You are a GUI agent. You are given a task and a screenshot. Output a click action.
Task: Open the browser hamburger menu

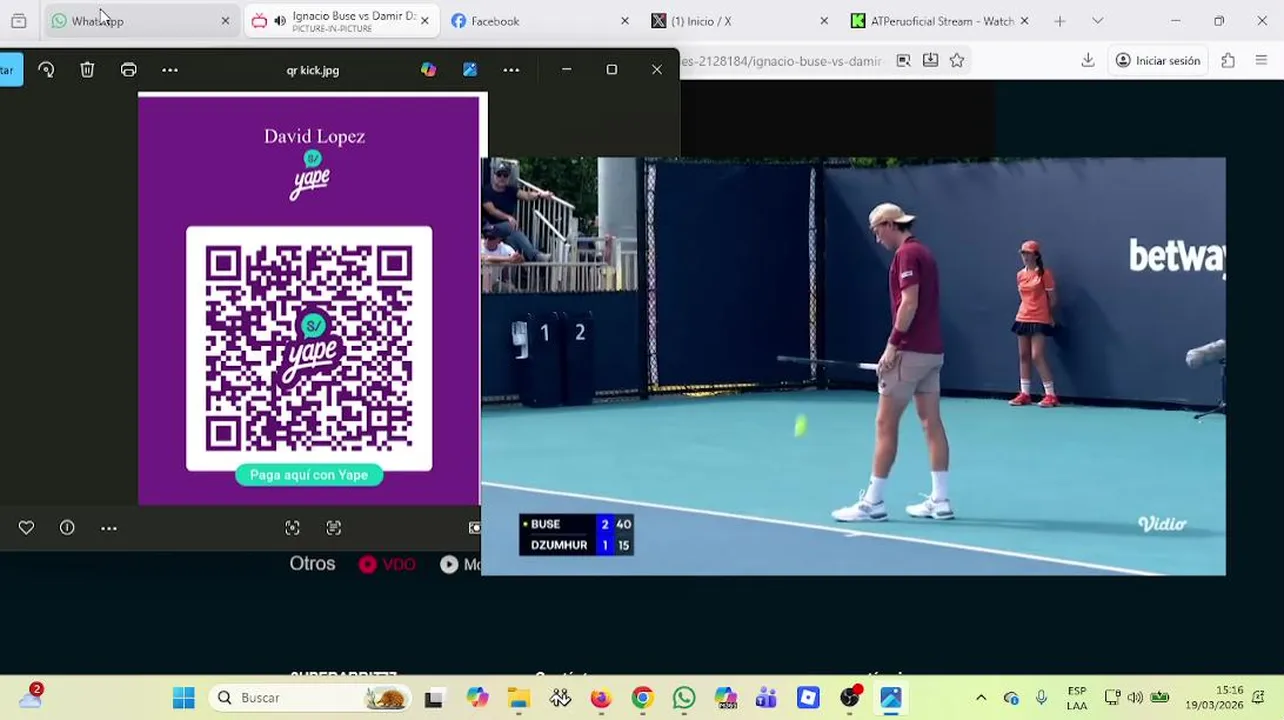click(1261, 61)
